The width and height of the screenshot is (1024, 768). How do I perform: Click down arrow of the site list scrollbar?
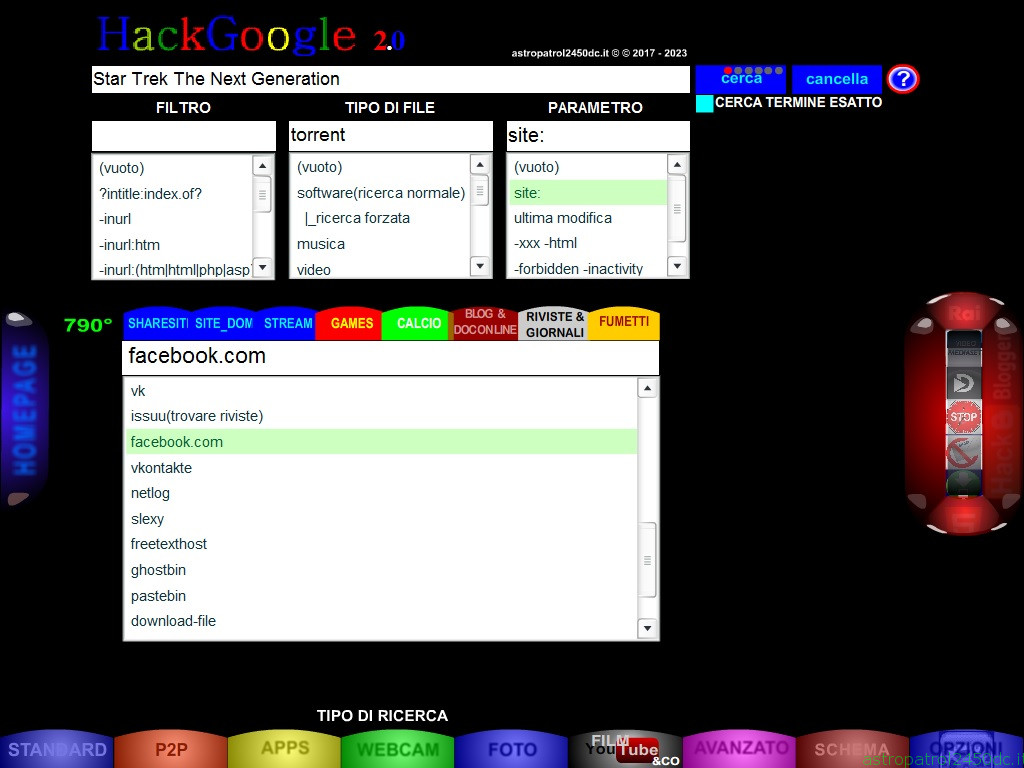click(x=647, y=628)
